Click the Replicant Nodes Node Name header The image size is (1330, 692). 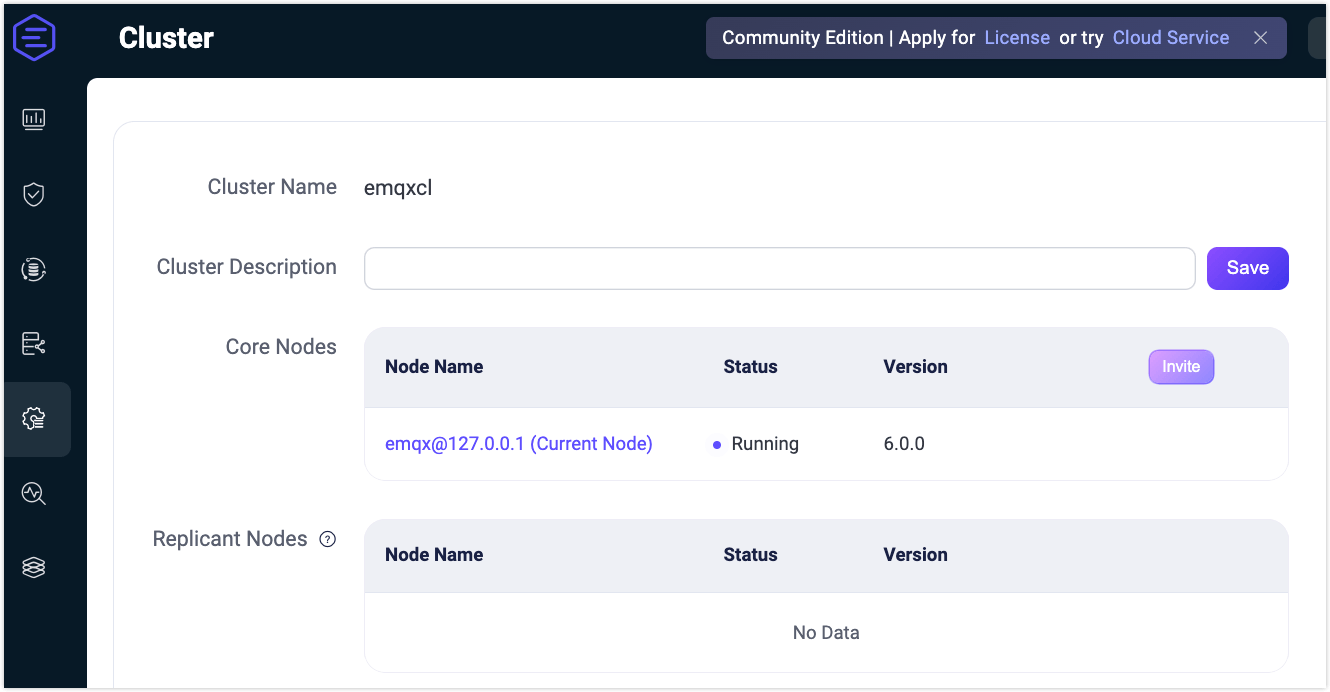click(434, 555)
